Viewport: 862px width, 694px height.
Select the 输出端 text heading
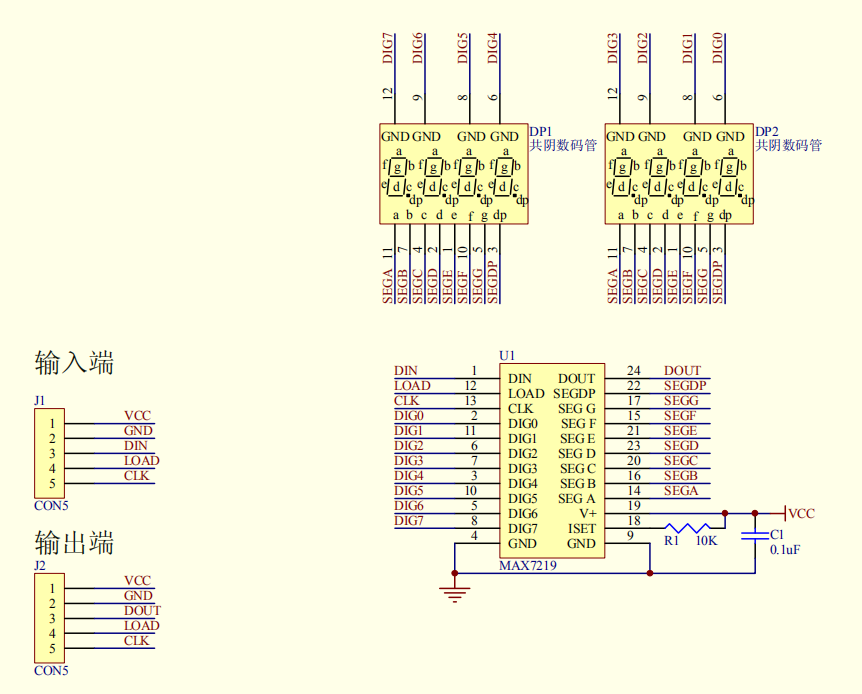pyautogui.click(x=74, y=543)
